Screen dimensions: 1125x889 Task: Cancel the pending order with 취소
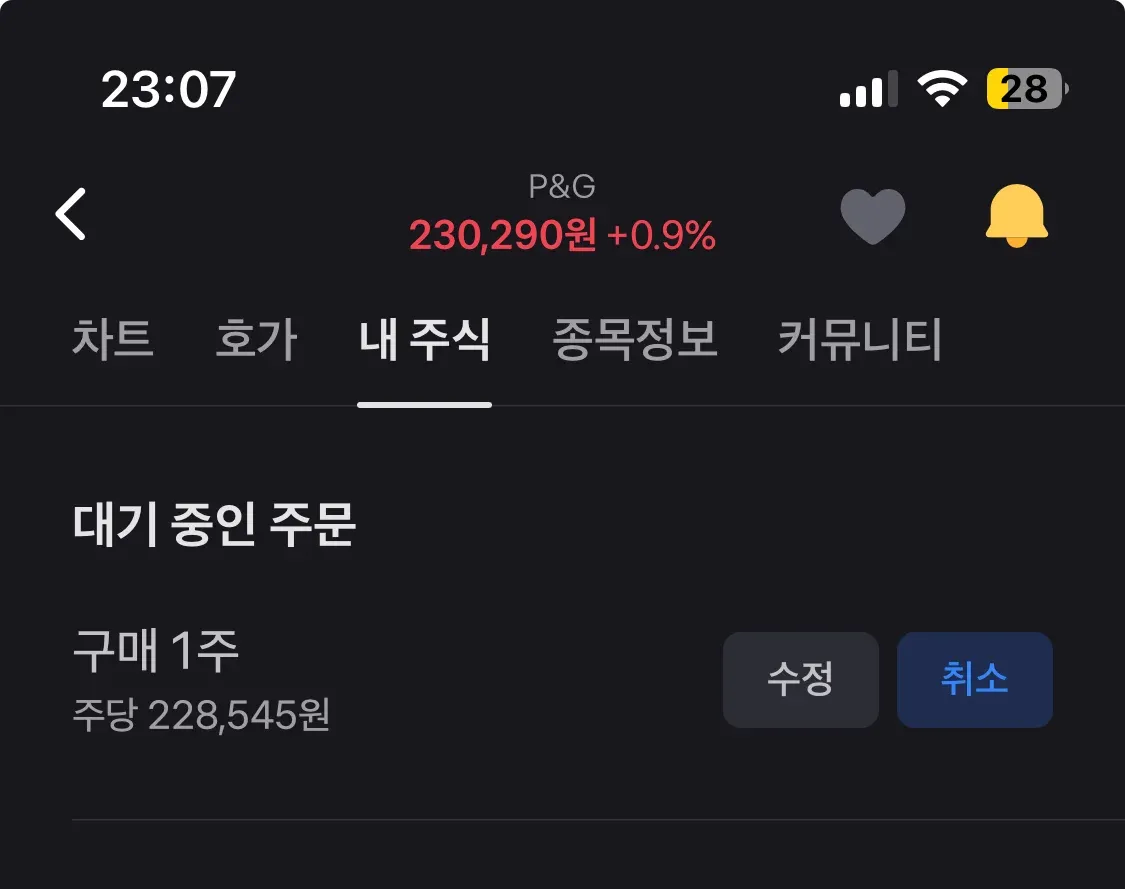[974, 679]
